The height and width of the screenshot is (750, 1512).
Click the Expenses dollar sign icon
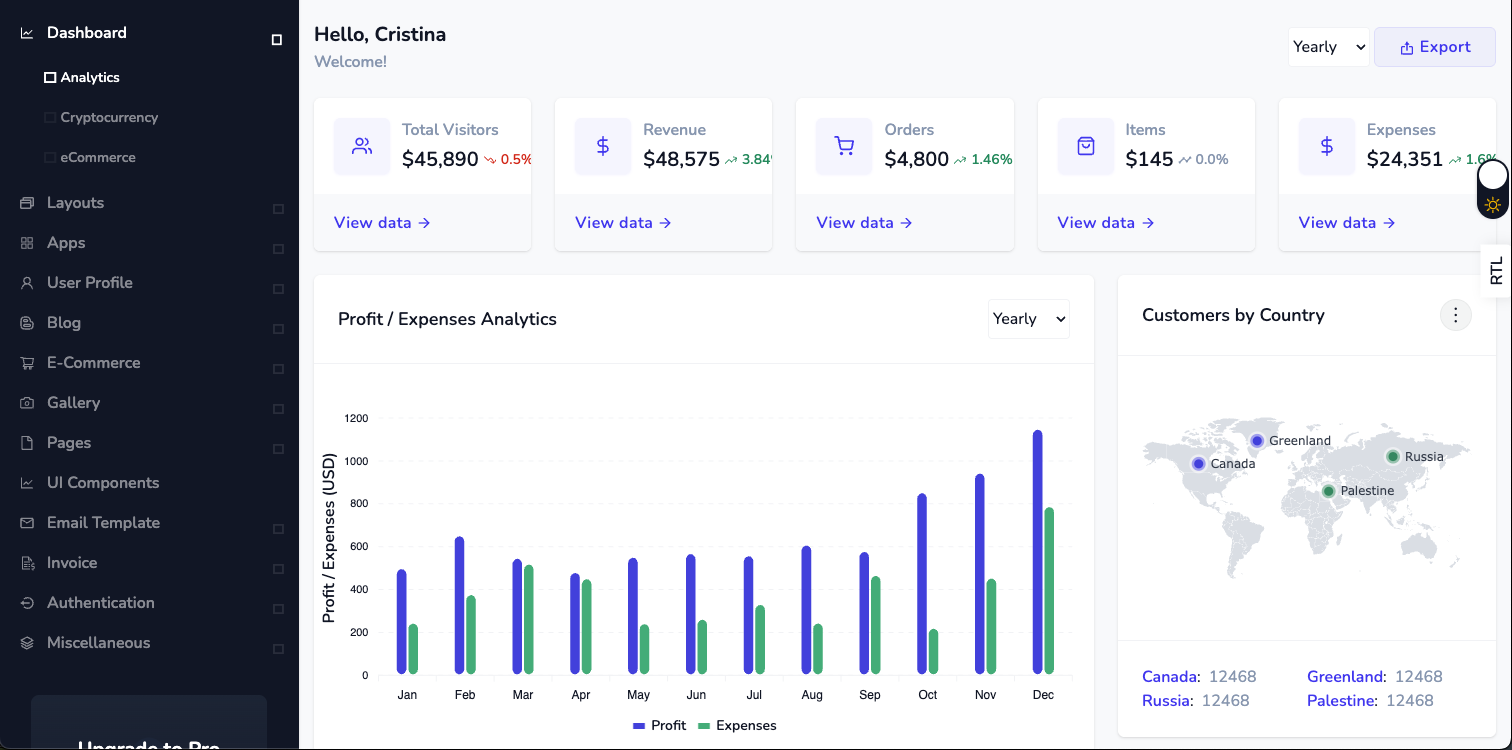coord(1327,147)
